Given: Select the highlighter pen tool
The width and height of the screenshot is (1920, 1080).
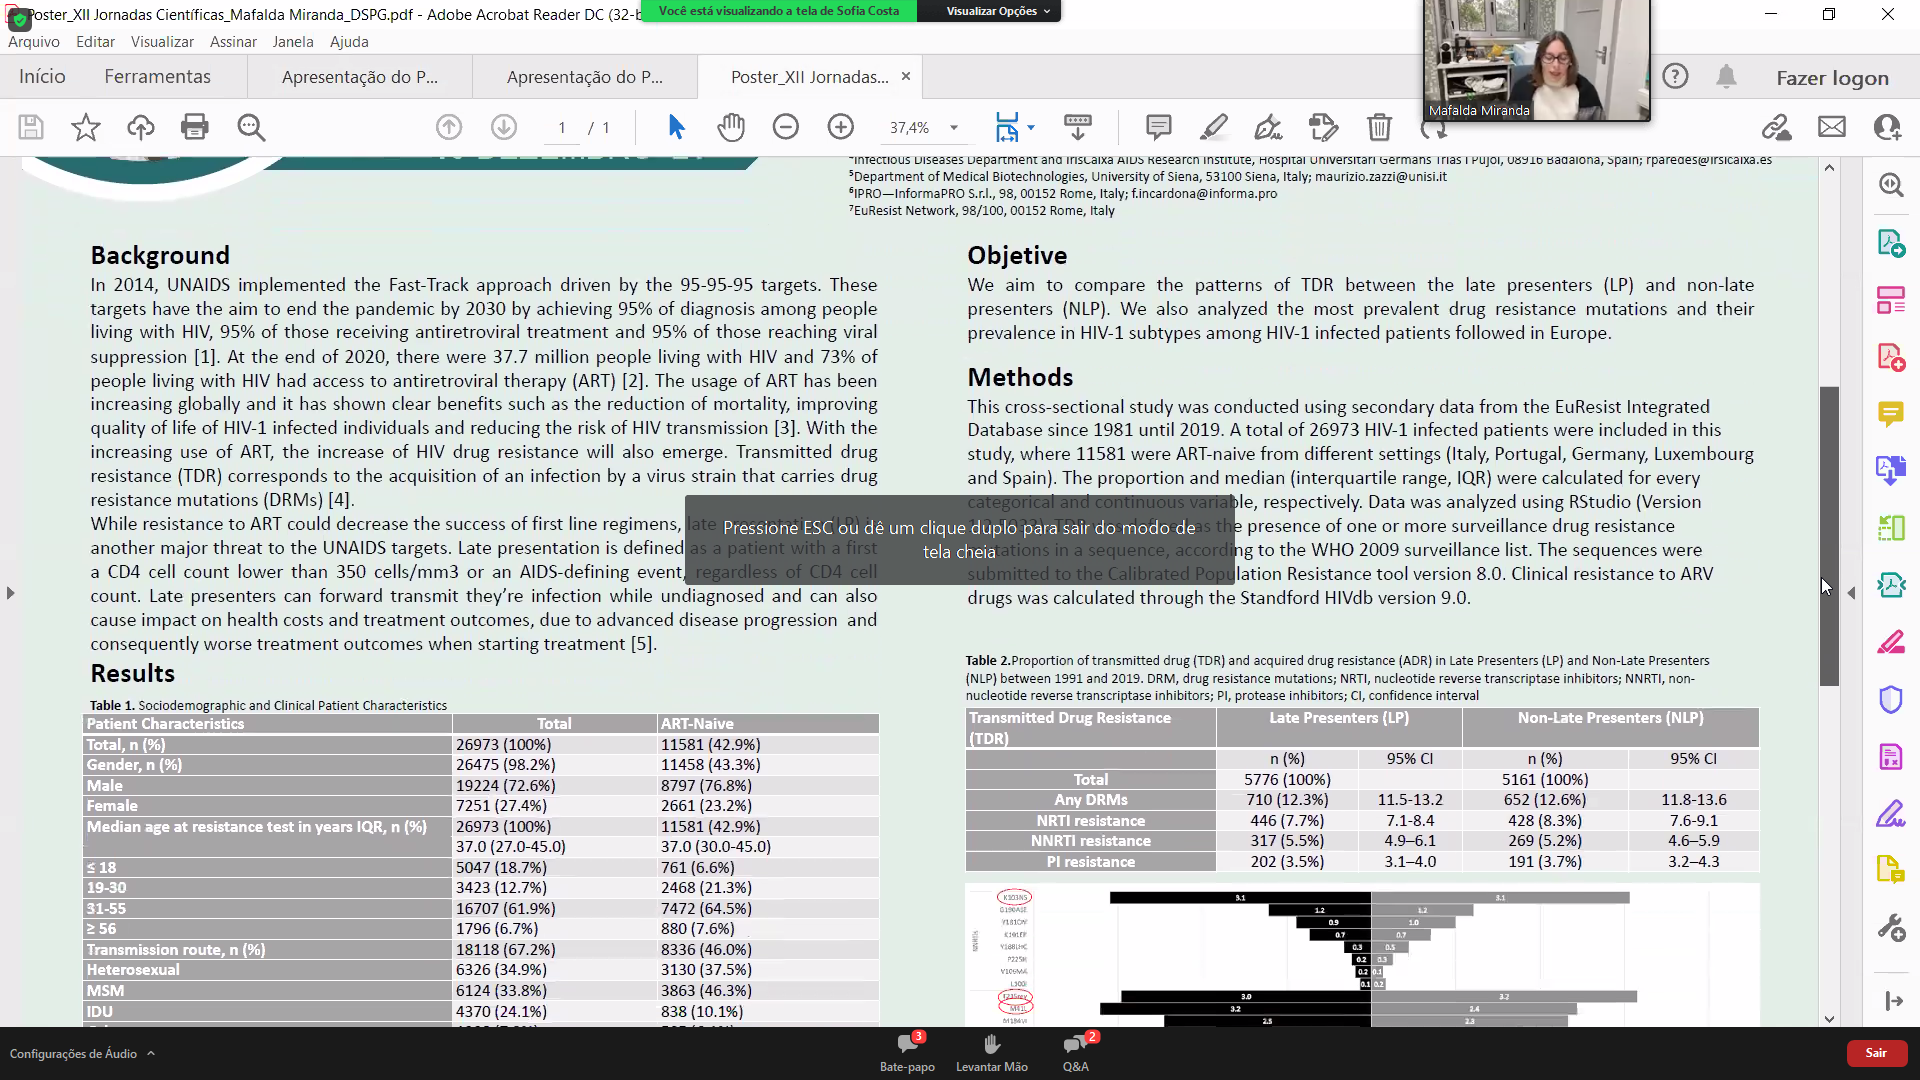Looking at the screenshot, I should tap(1213, 127).
